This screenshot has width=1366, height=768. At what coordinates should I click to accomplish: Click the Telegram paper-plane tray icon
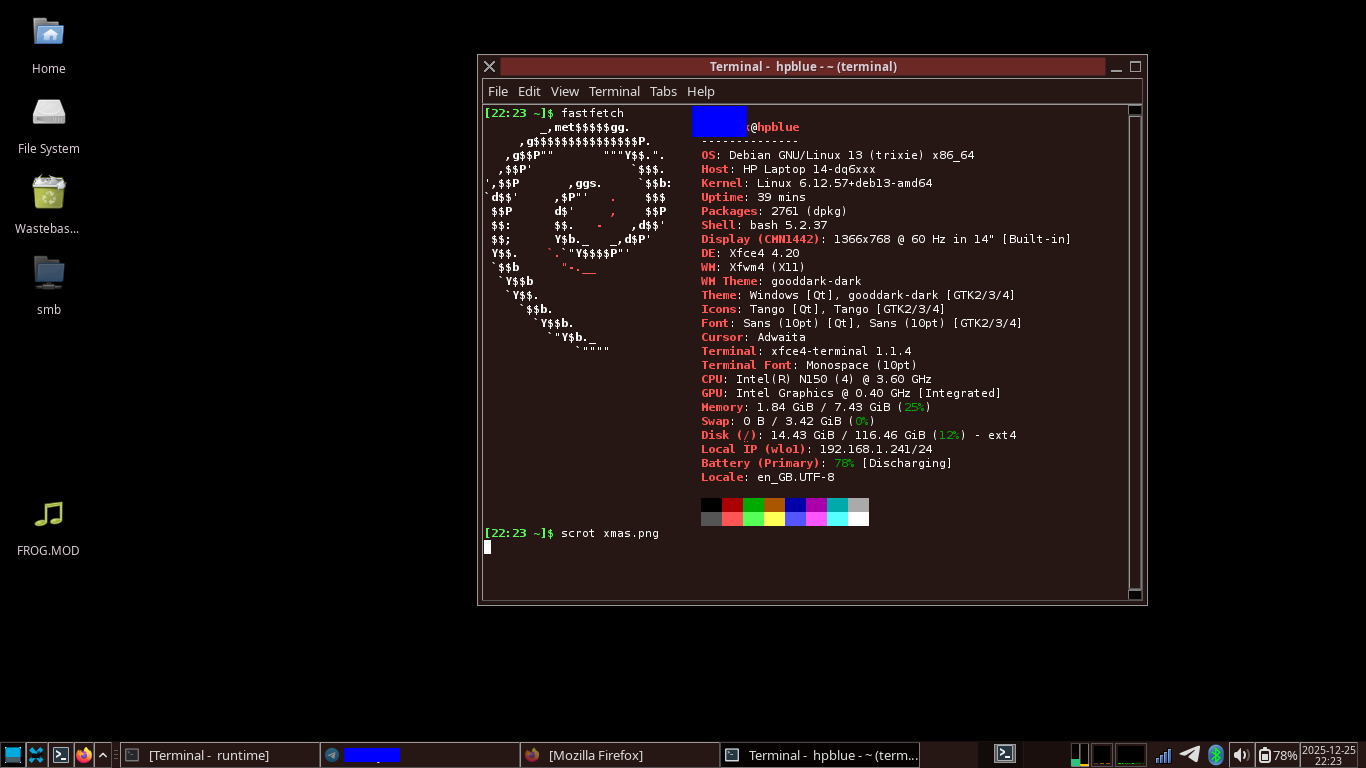[x=1189, y=755]
